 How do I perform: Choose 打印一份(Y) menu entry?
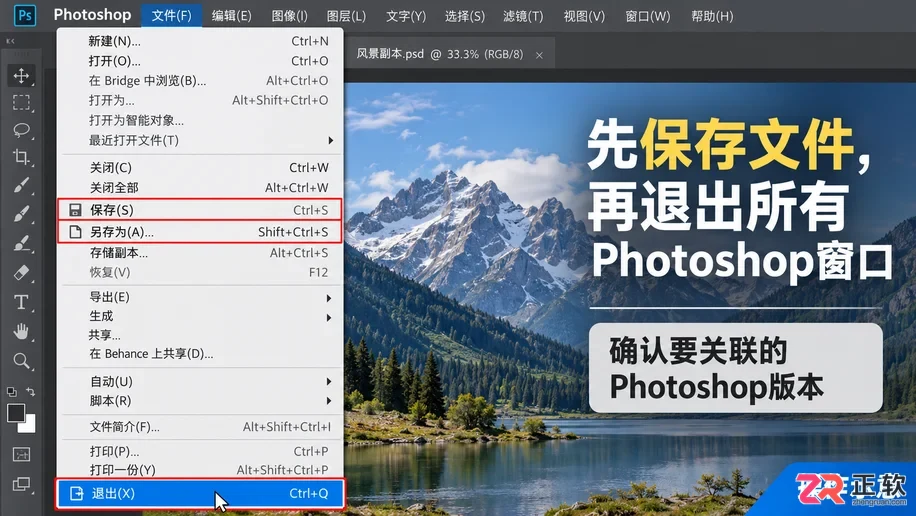point(200,470)
